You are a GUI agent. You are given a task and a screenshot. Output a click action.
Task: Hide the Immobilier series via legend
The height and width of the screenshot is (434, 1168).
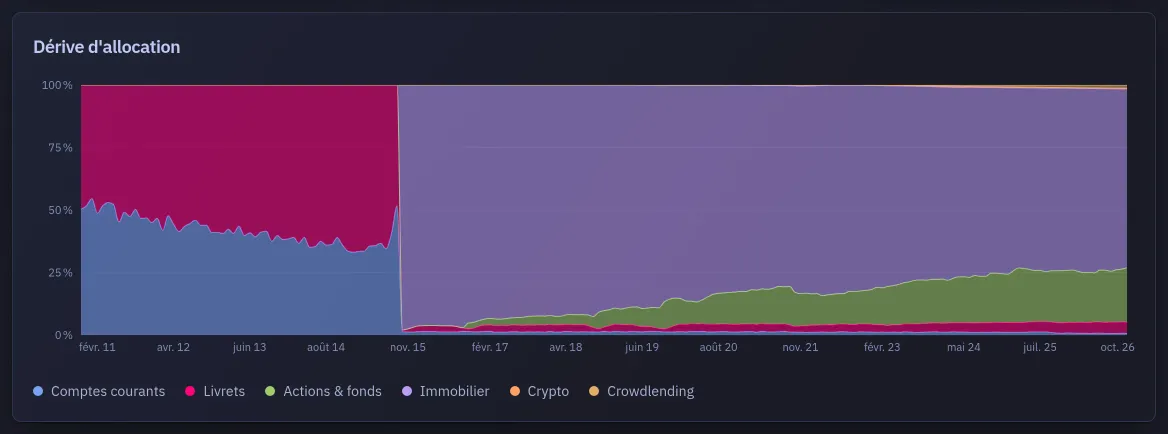click(445, 391)
